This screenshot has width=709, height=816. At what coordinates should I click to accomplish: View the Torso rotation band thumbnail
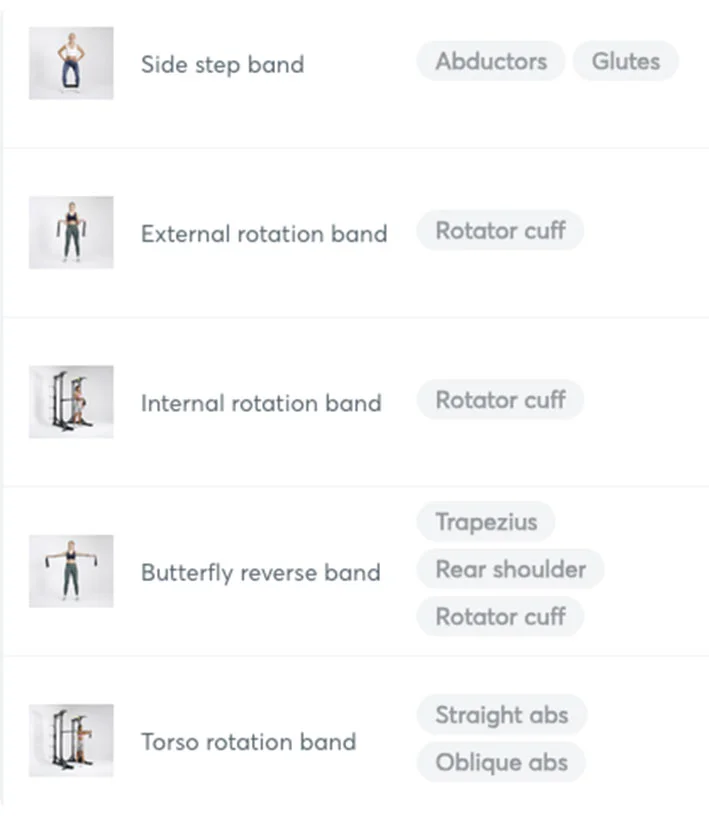[71, 740]
